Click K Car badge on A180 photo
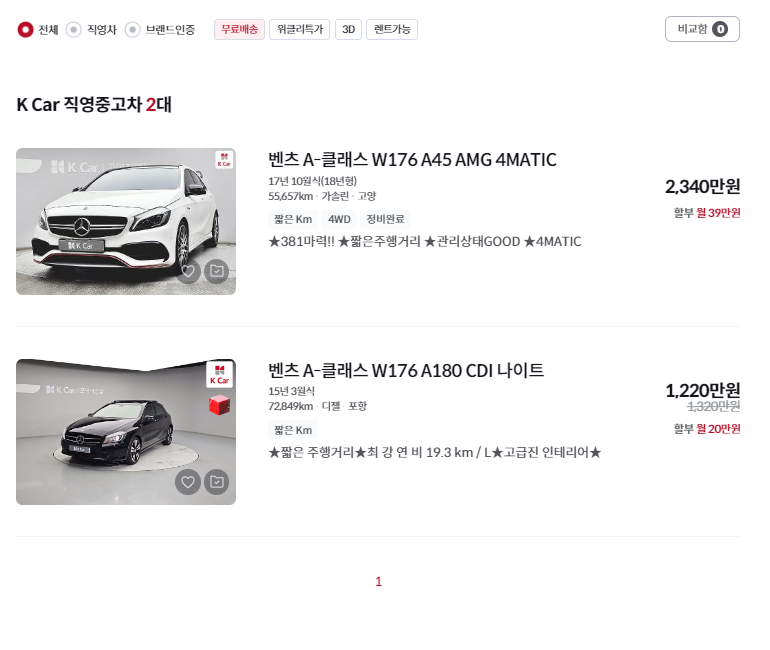The height and width of the screenshot is (650, 770). click(220, 375)
